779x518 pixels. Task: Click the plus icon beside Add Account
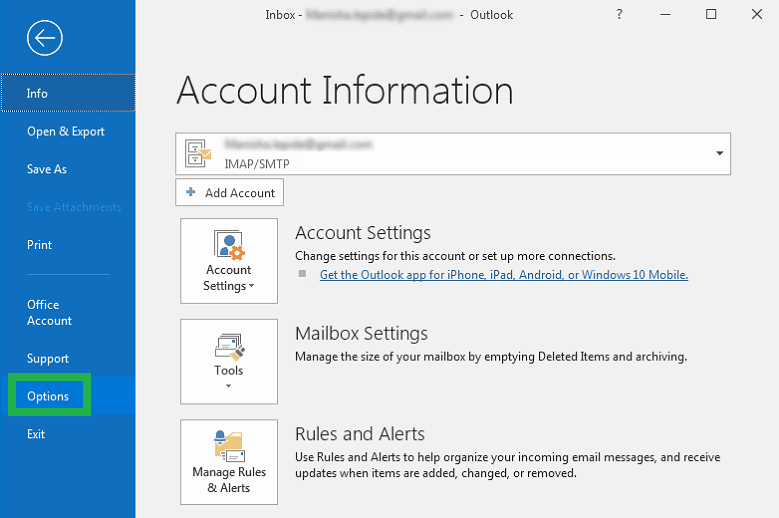191,192
